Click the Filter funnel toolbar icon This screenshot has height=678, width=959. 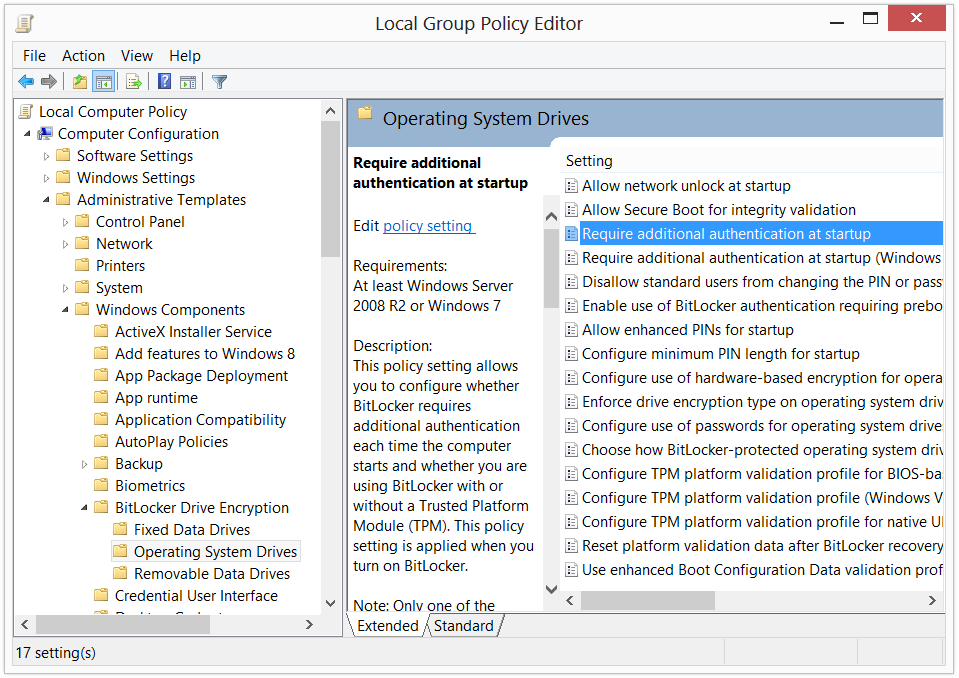point(219,81)
